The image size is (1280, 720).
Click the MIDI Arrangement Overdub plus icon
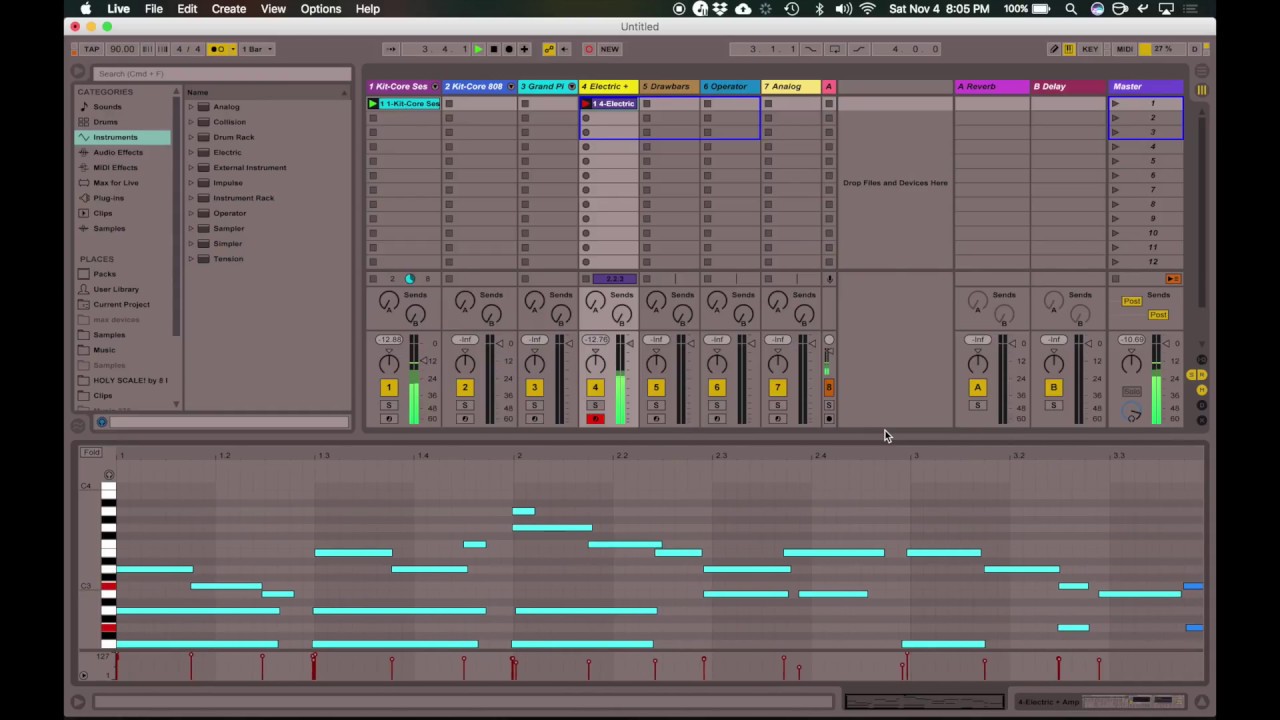tap(524, 49)
